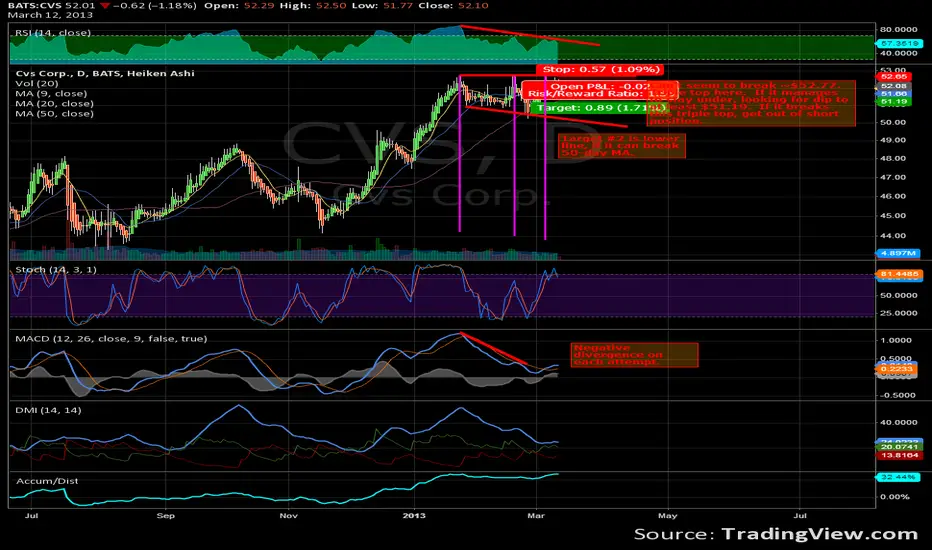This screenshot has width=932, height=550.
Task: Click the 2013 label on time axis
Action: tap(414, 516)
